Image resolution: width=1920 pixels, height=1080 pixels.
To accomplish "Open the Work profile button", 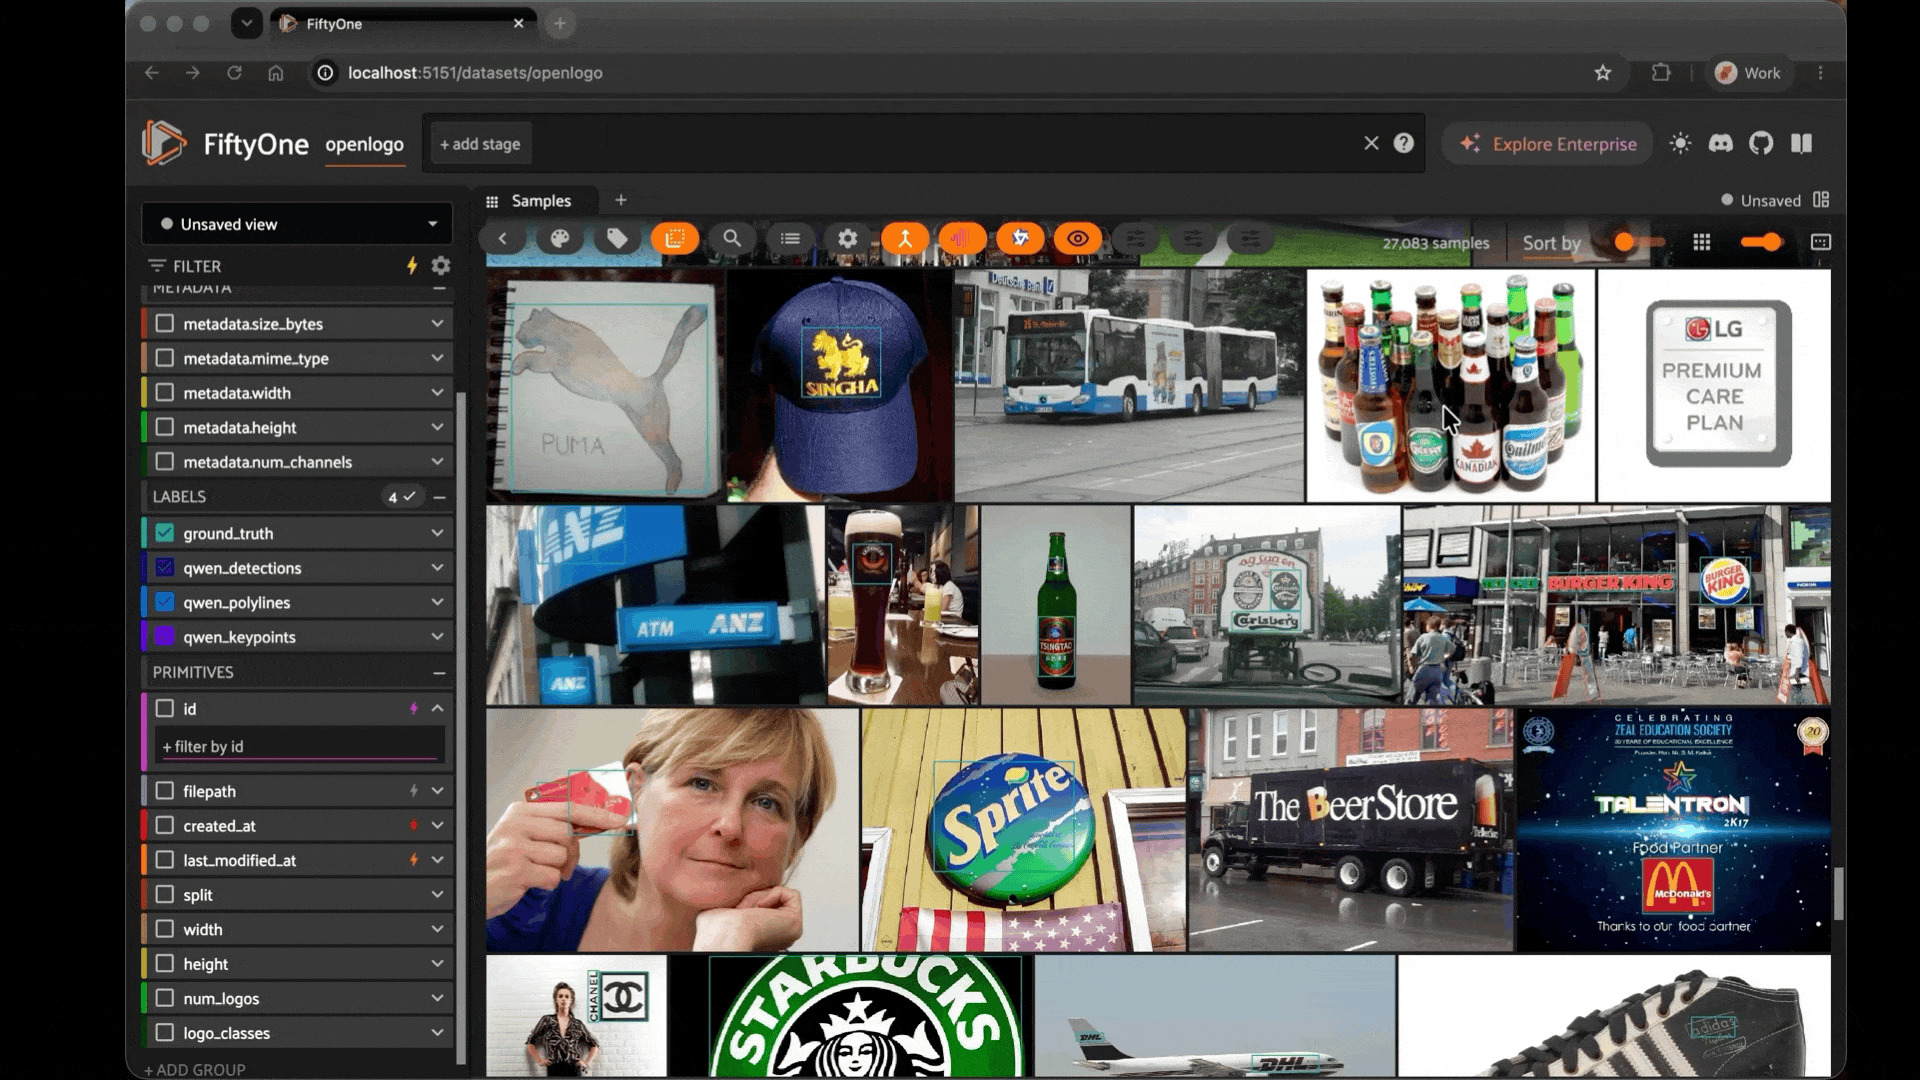I will pyautogui.click(x=1747, y=73).
